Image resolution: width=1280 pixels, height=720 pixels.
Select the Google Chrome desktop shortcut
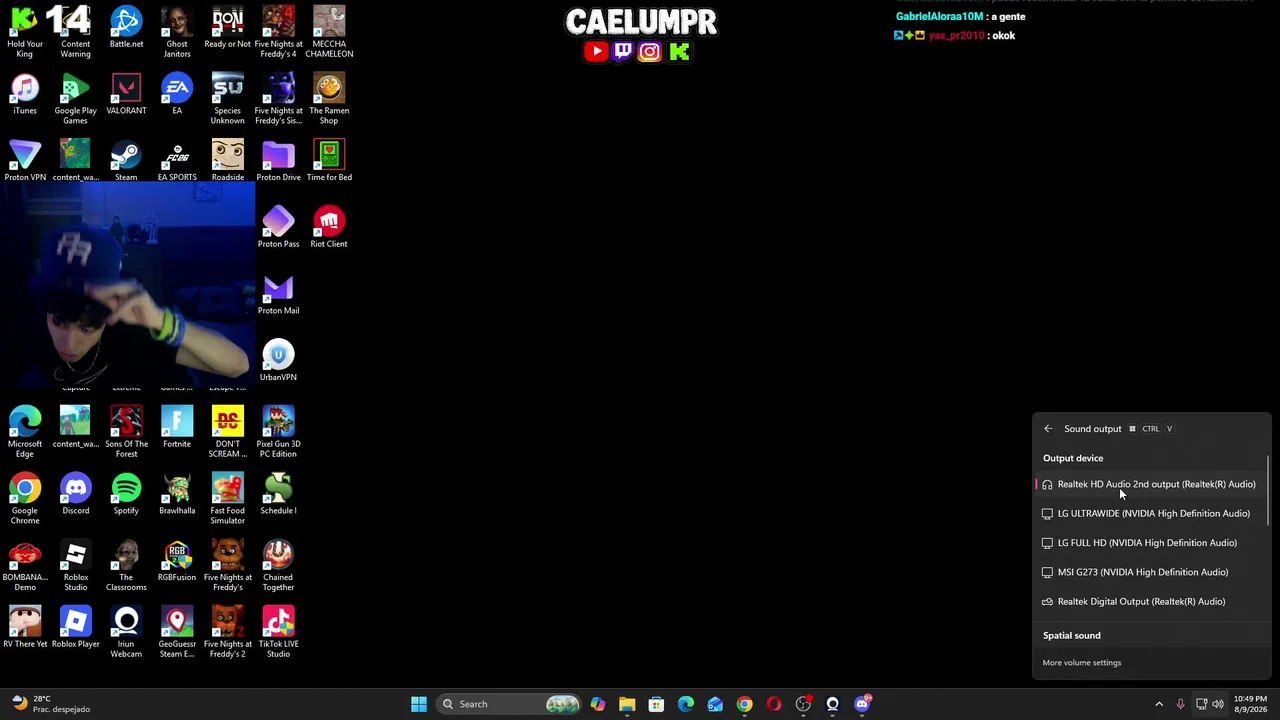coord(25,497)
